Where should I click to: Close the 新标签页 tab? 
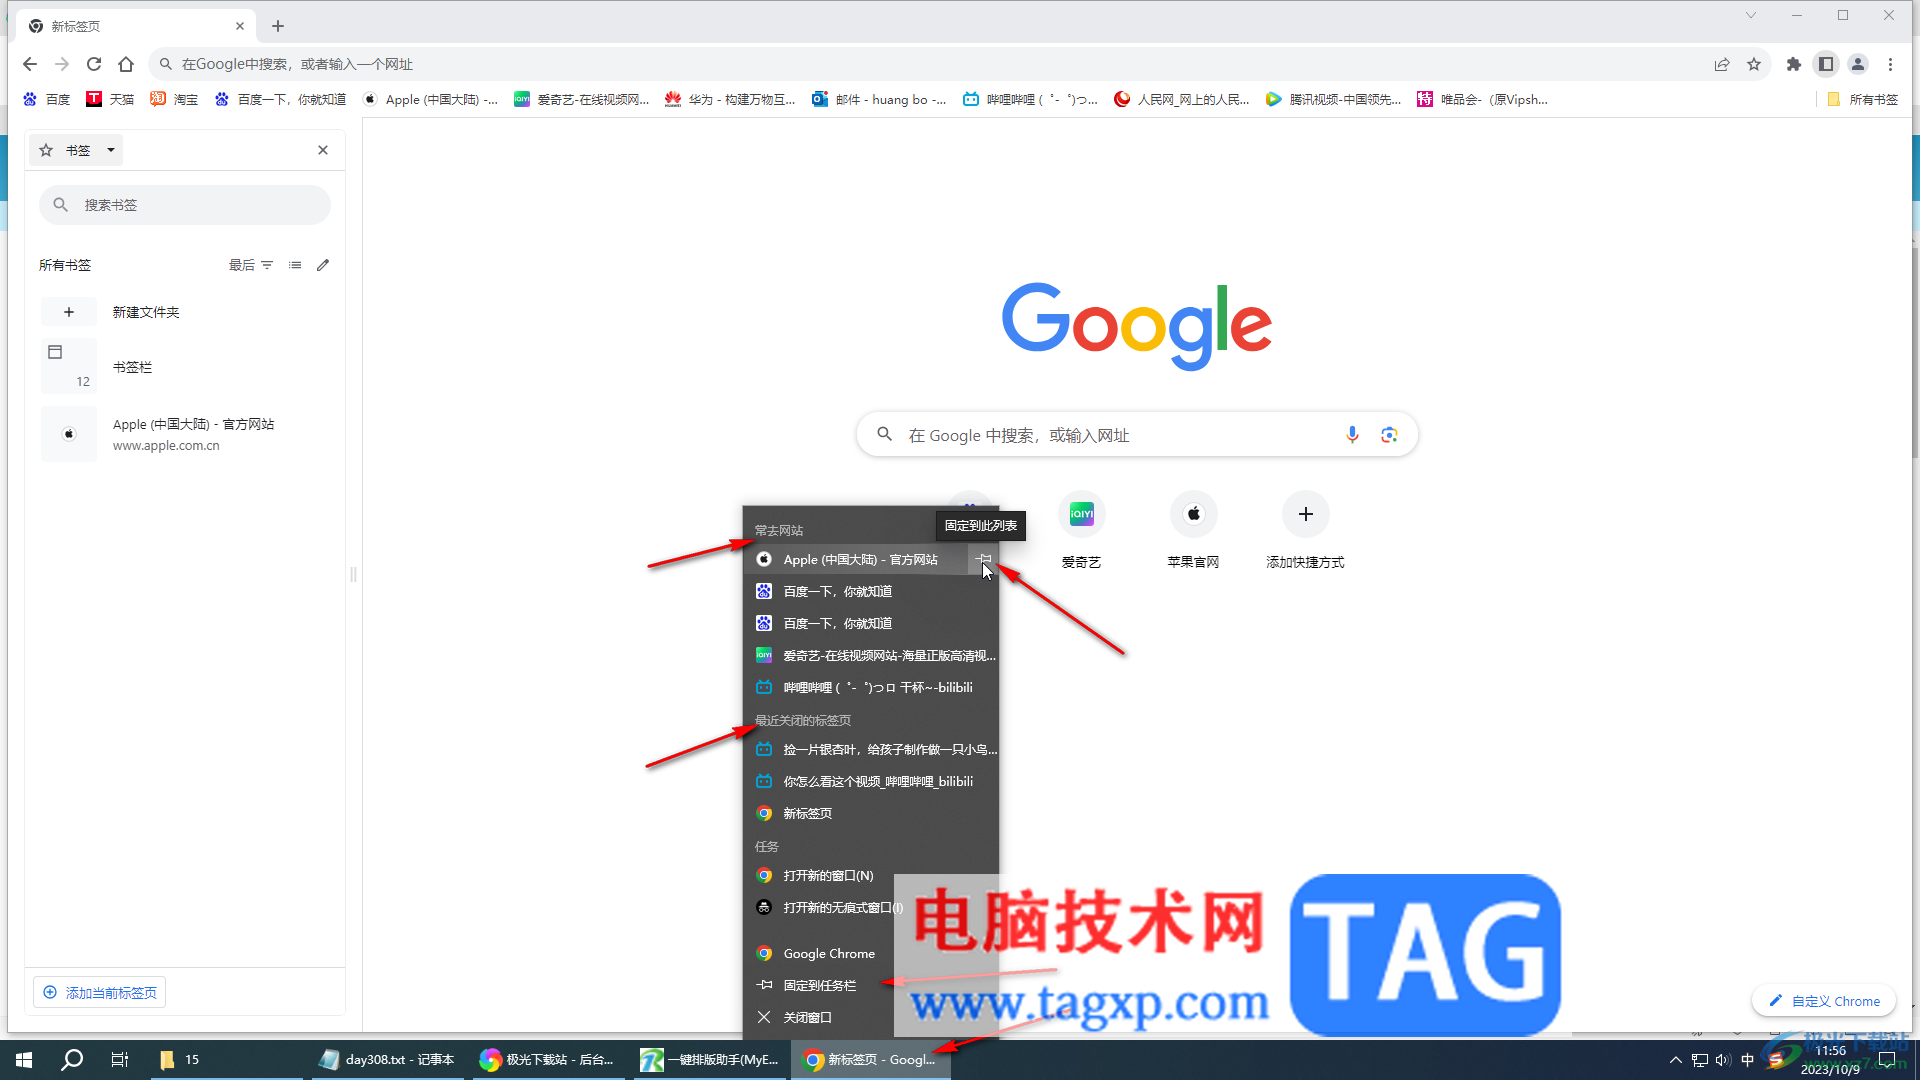(x=240, y=26)
